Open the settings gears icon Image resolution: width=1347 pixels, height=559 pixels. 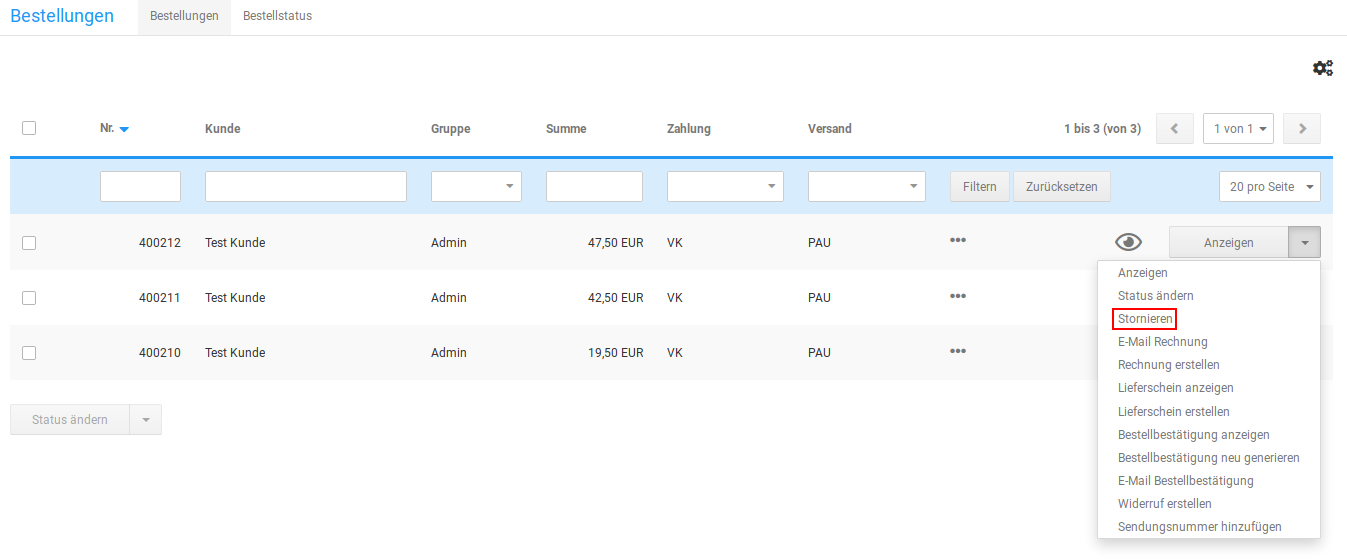click(x=1322, y=68)
